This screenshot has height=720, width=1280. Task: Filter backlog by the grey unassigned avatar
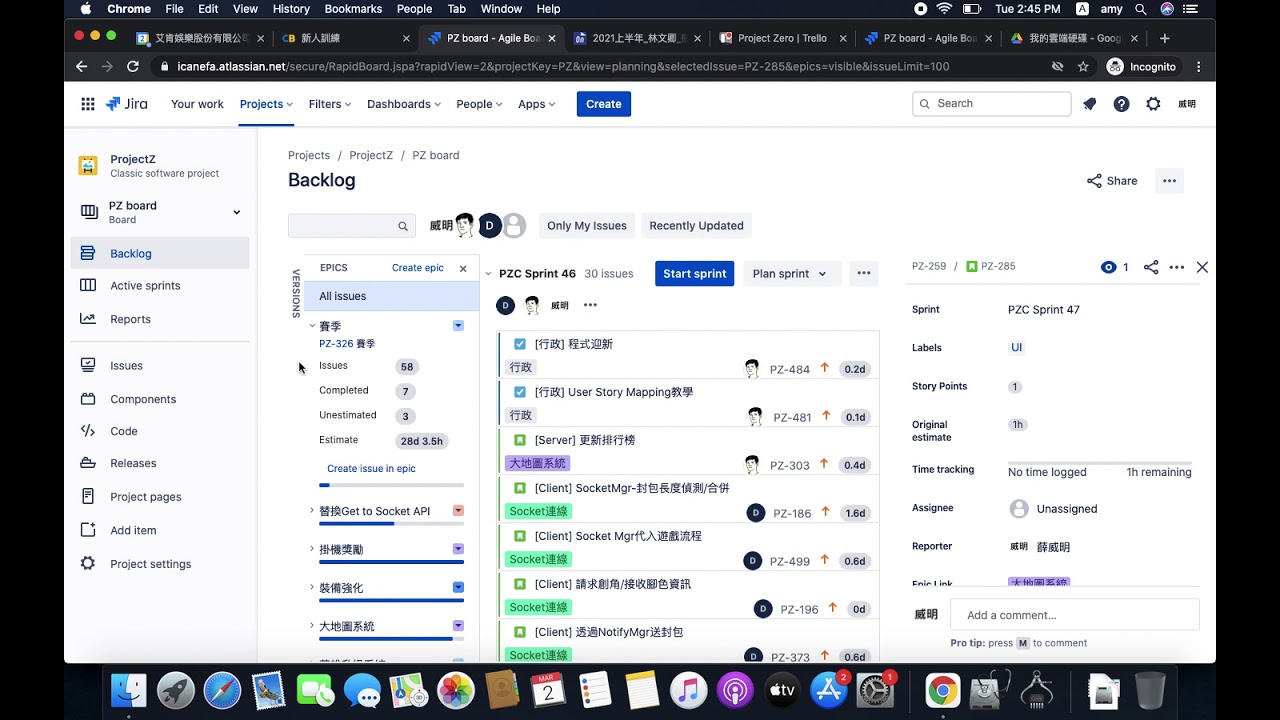(x=514, y=225)
